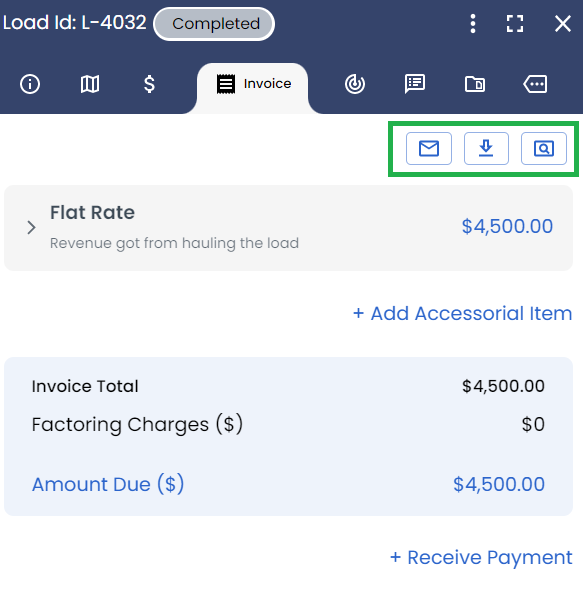Preview the invoice with the magnifier button
583x592 pixels.
coord(544,148)
